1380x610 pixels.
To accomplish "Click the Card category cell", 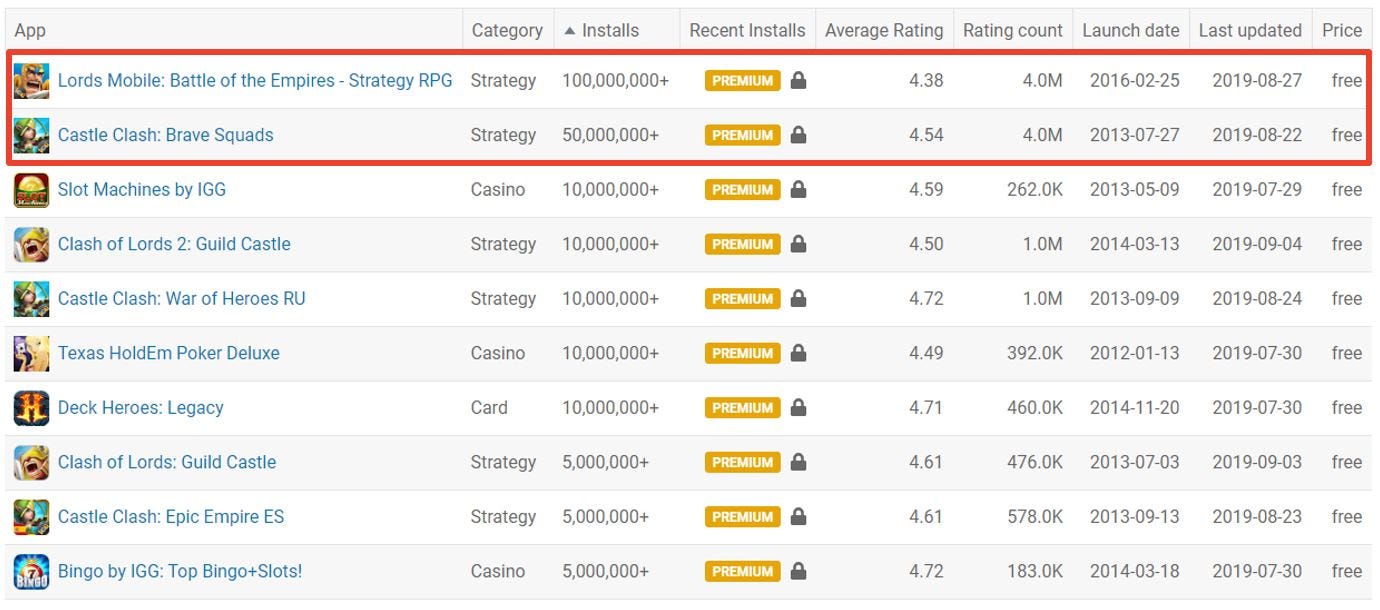I will 489,407.
